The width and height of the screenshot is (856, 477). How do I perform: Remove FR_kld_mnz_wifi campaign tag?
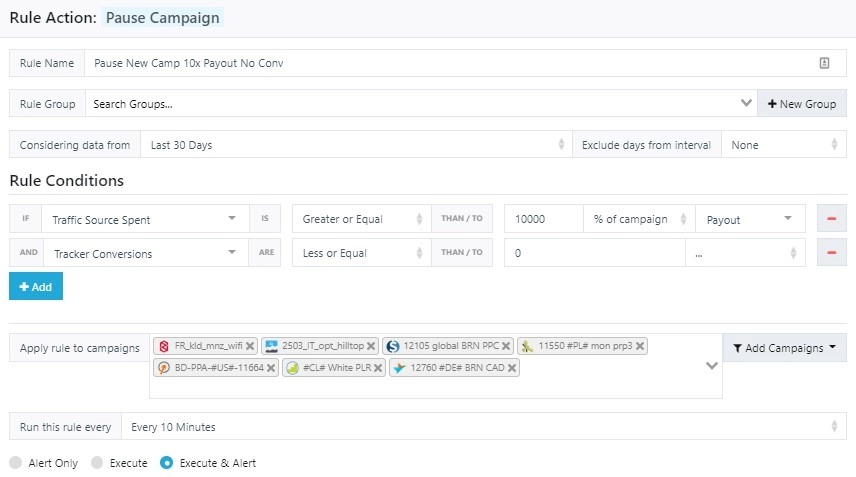249,346
